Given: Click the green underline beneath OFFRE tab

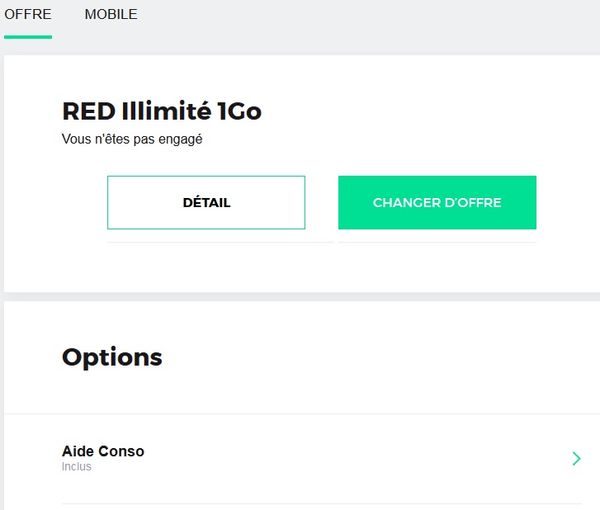Looking at the screenshot, I should [28, 37].
